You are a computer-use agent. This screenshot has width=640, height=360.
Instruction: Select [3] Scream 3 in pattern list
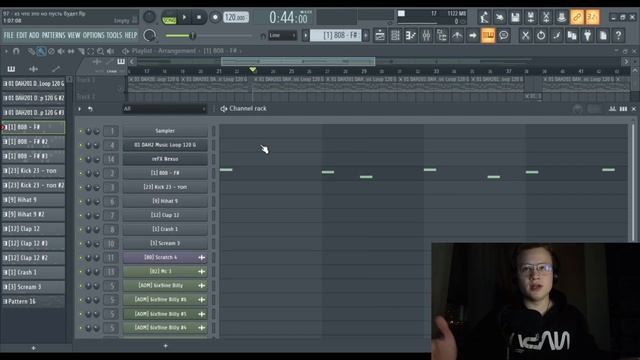(x=33, y=287)
